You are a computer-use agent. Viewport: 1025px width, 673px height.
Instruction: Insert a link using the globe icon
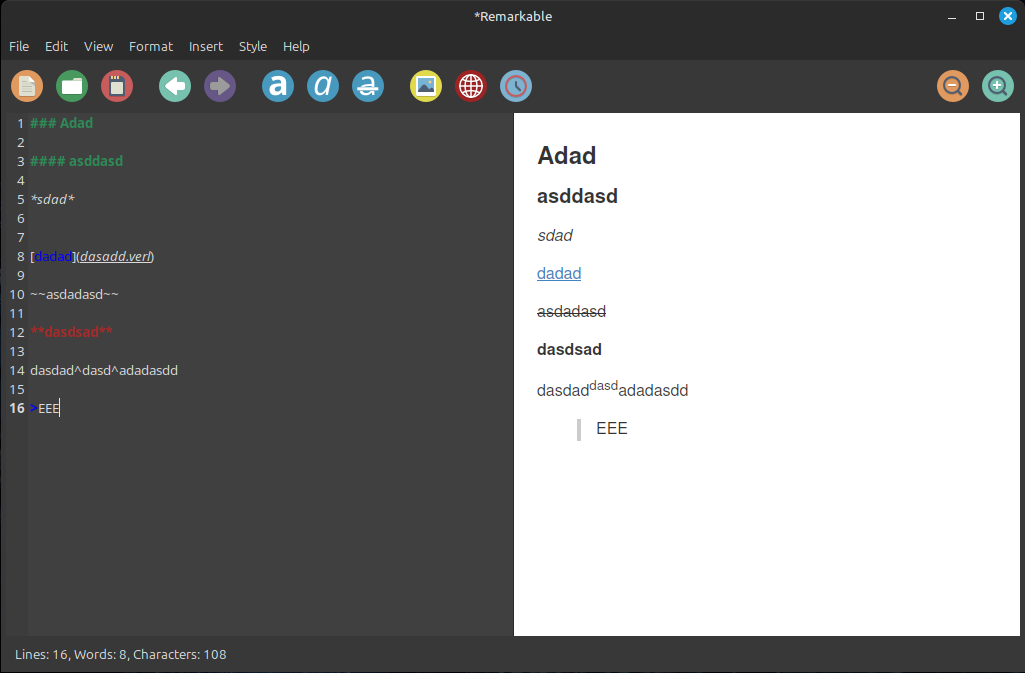click(471, 86)
